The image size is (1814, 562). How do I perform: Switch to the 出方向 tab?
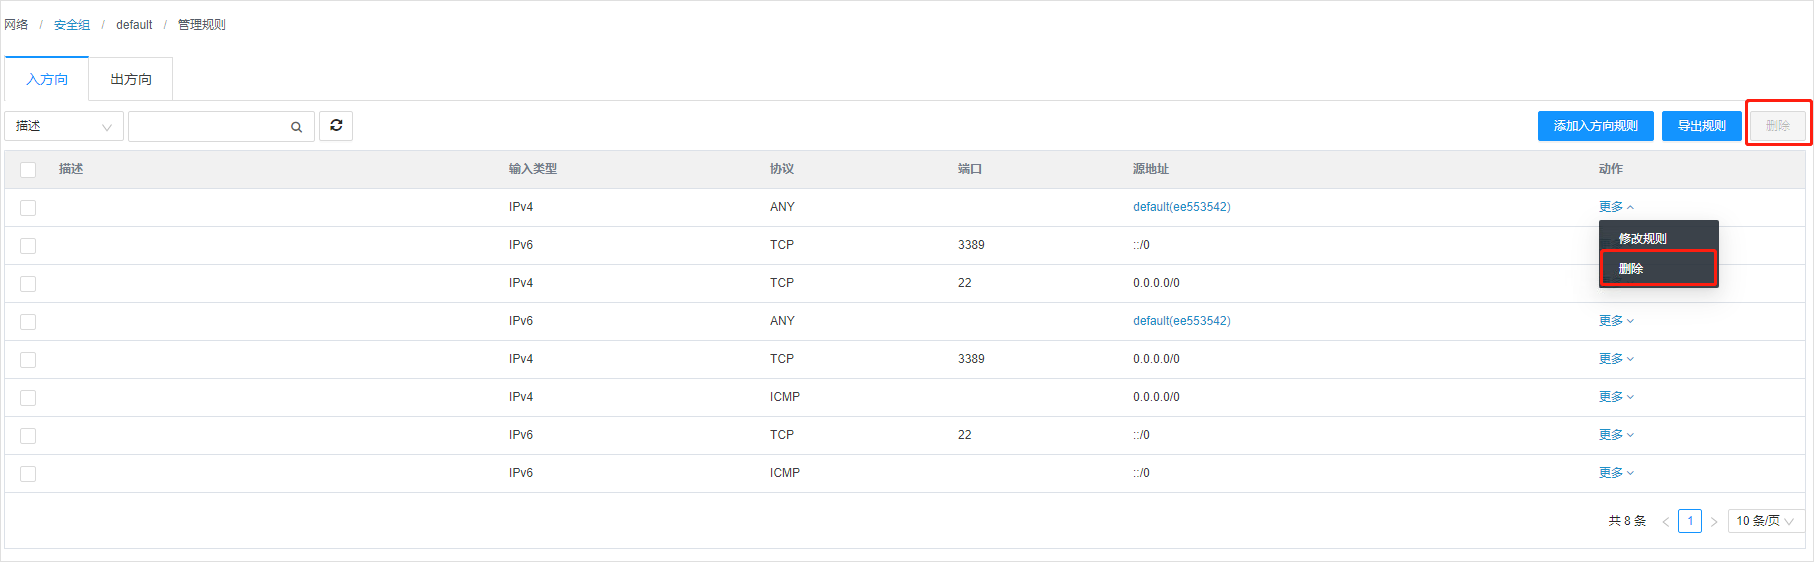131,79
